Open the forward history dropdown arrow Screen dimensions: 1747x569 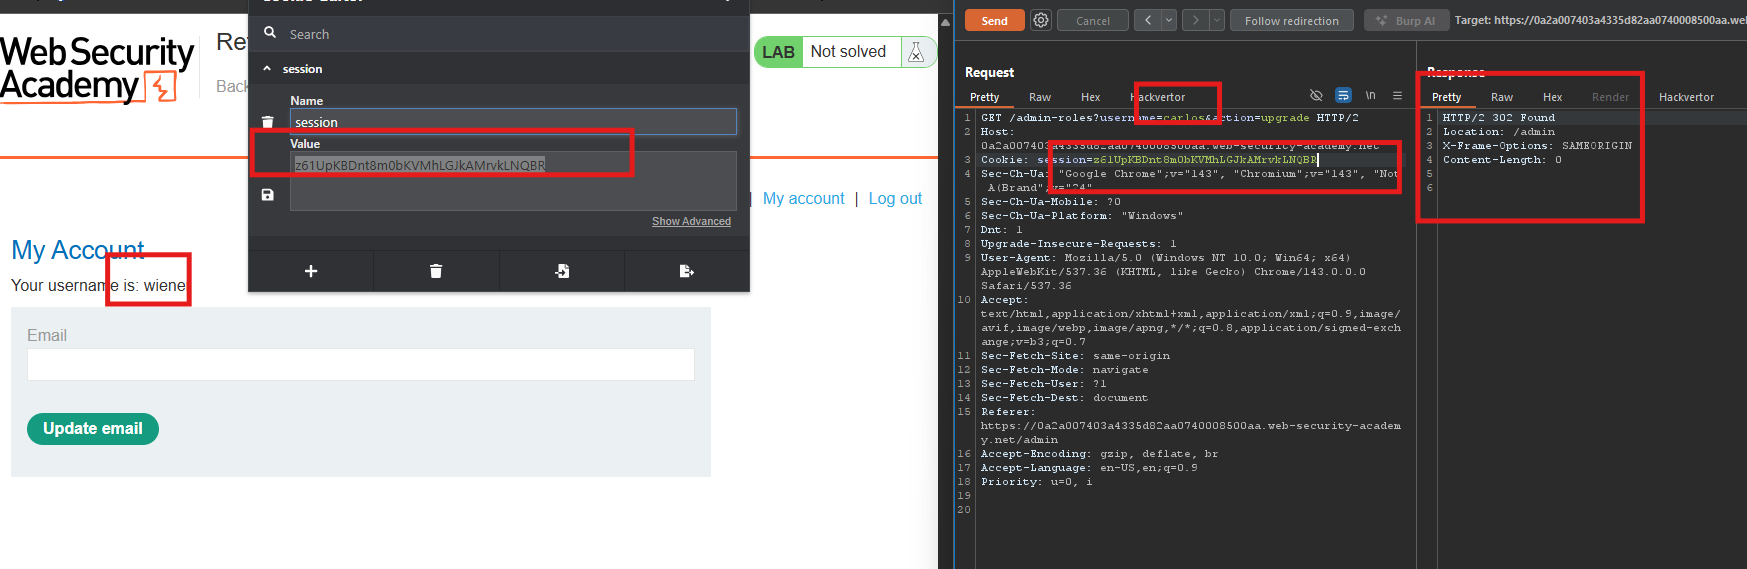[x=1217, y=20]
